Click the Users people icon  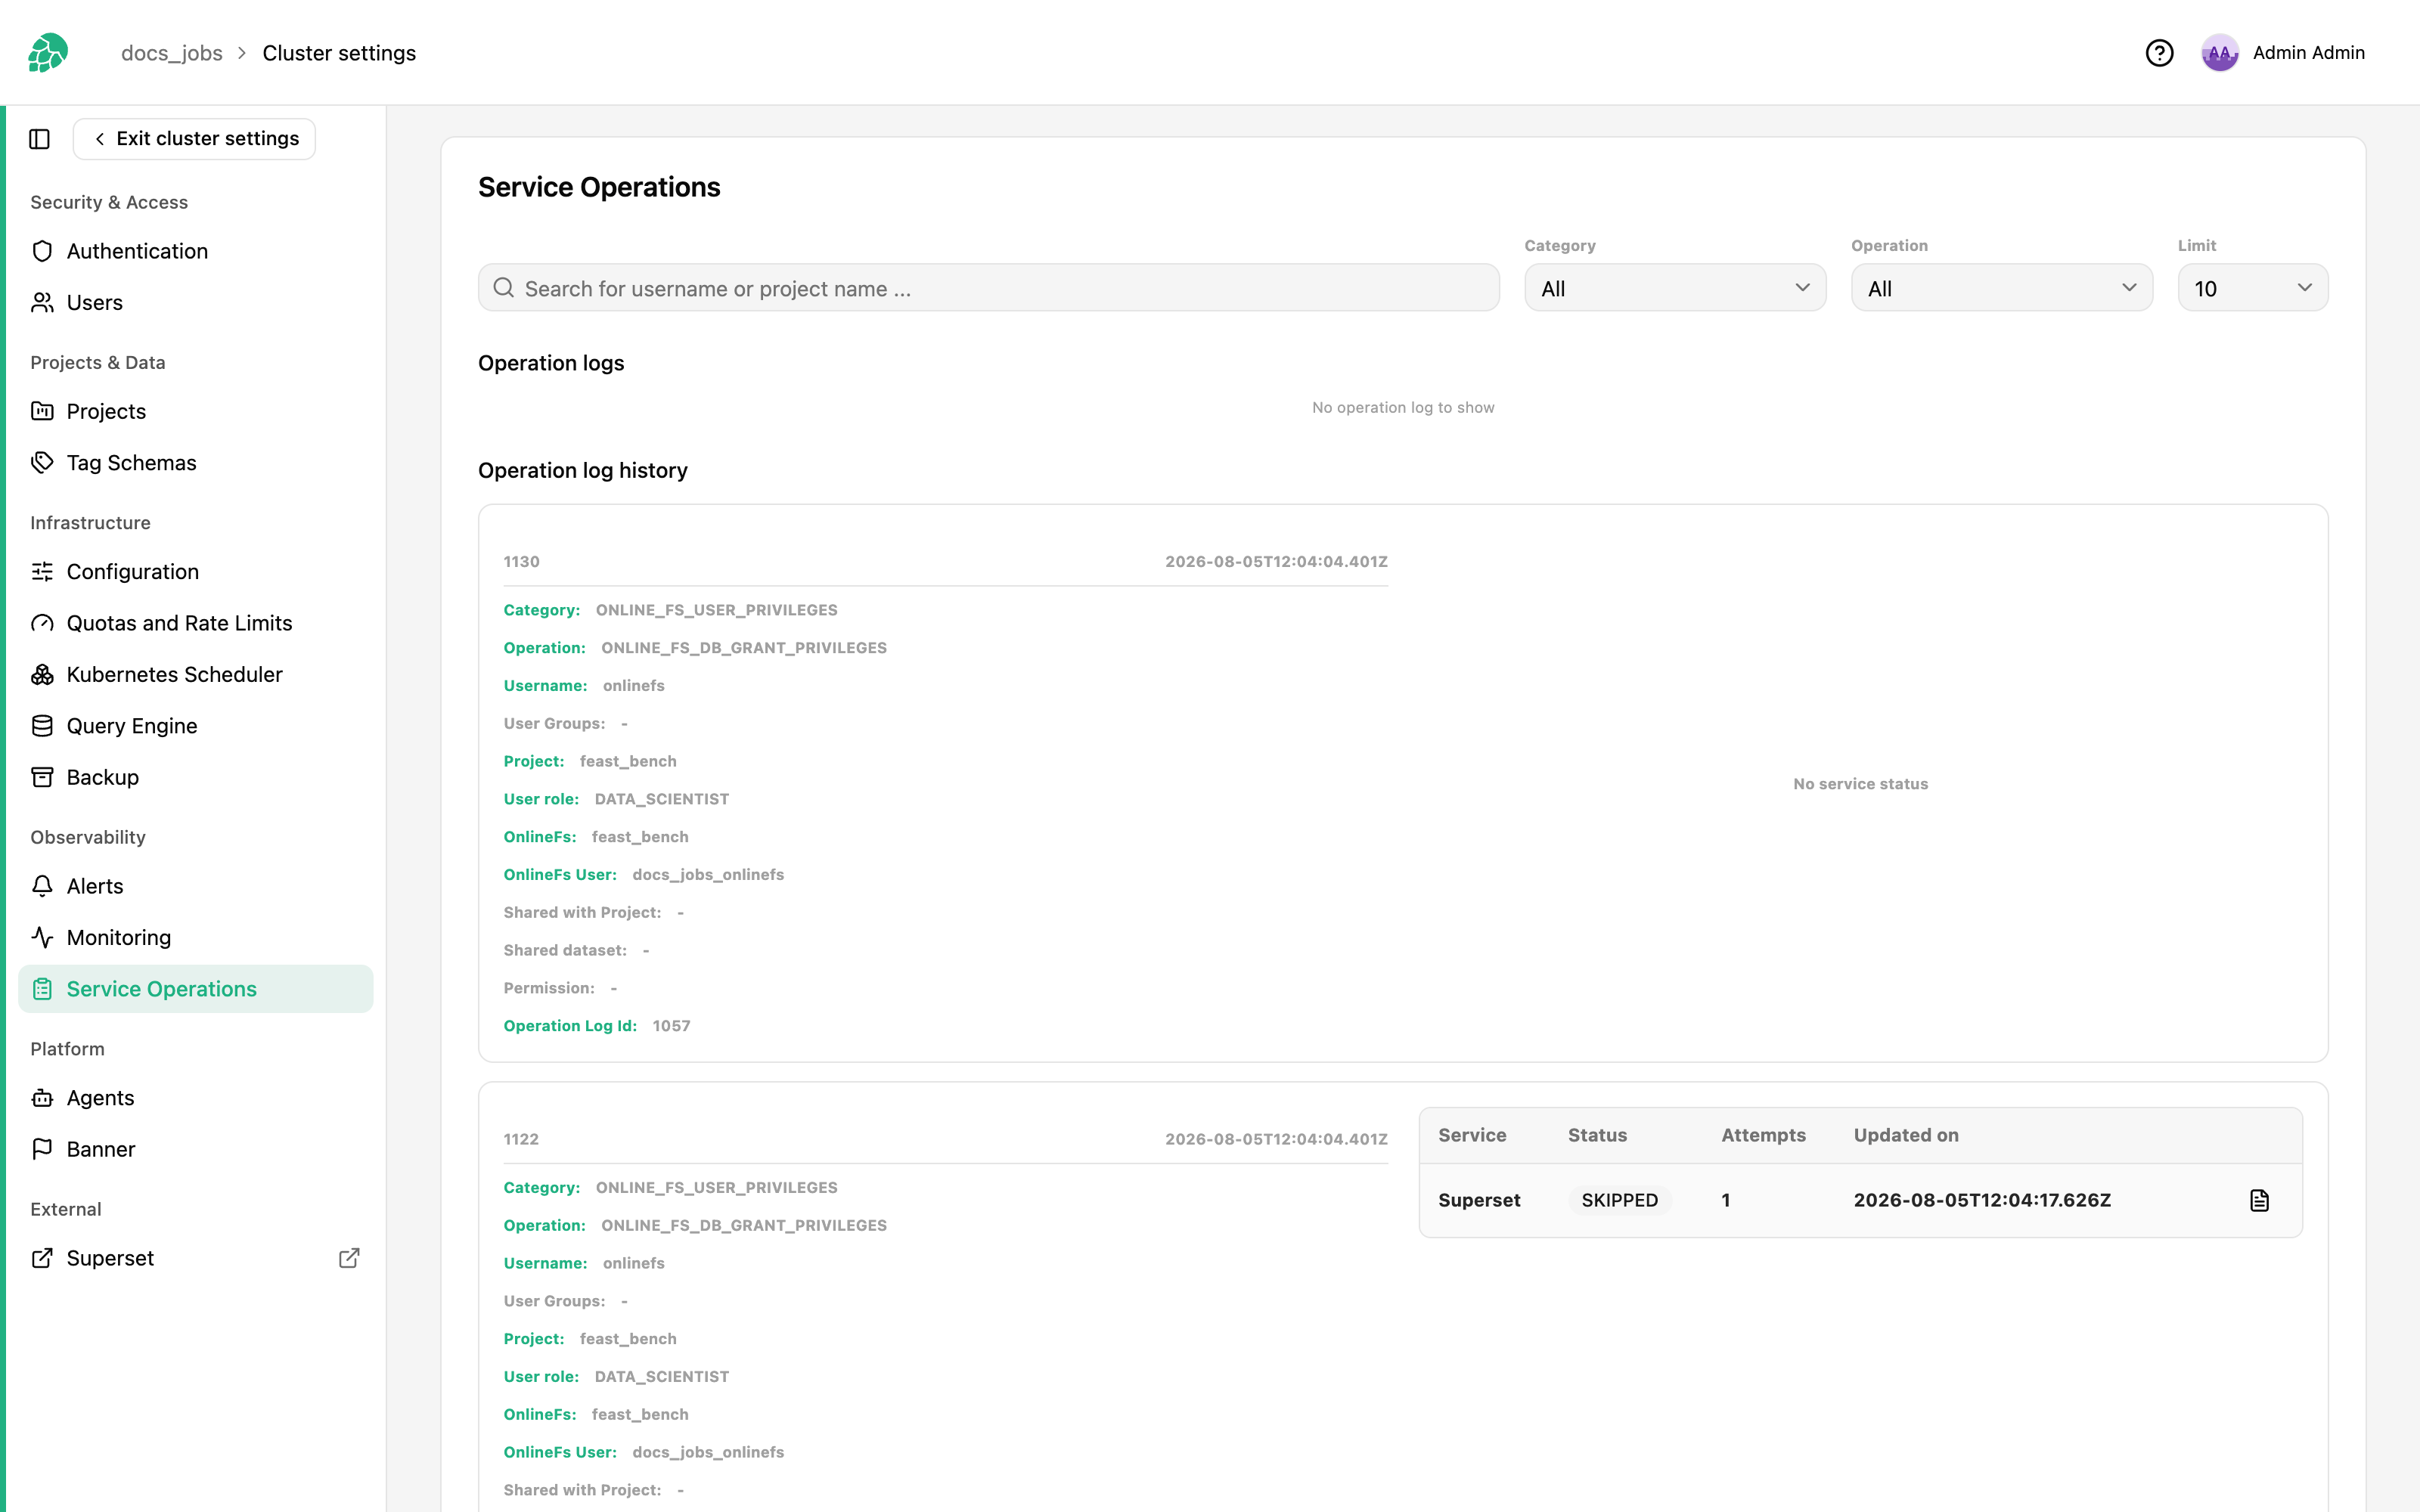click(42, 302)
